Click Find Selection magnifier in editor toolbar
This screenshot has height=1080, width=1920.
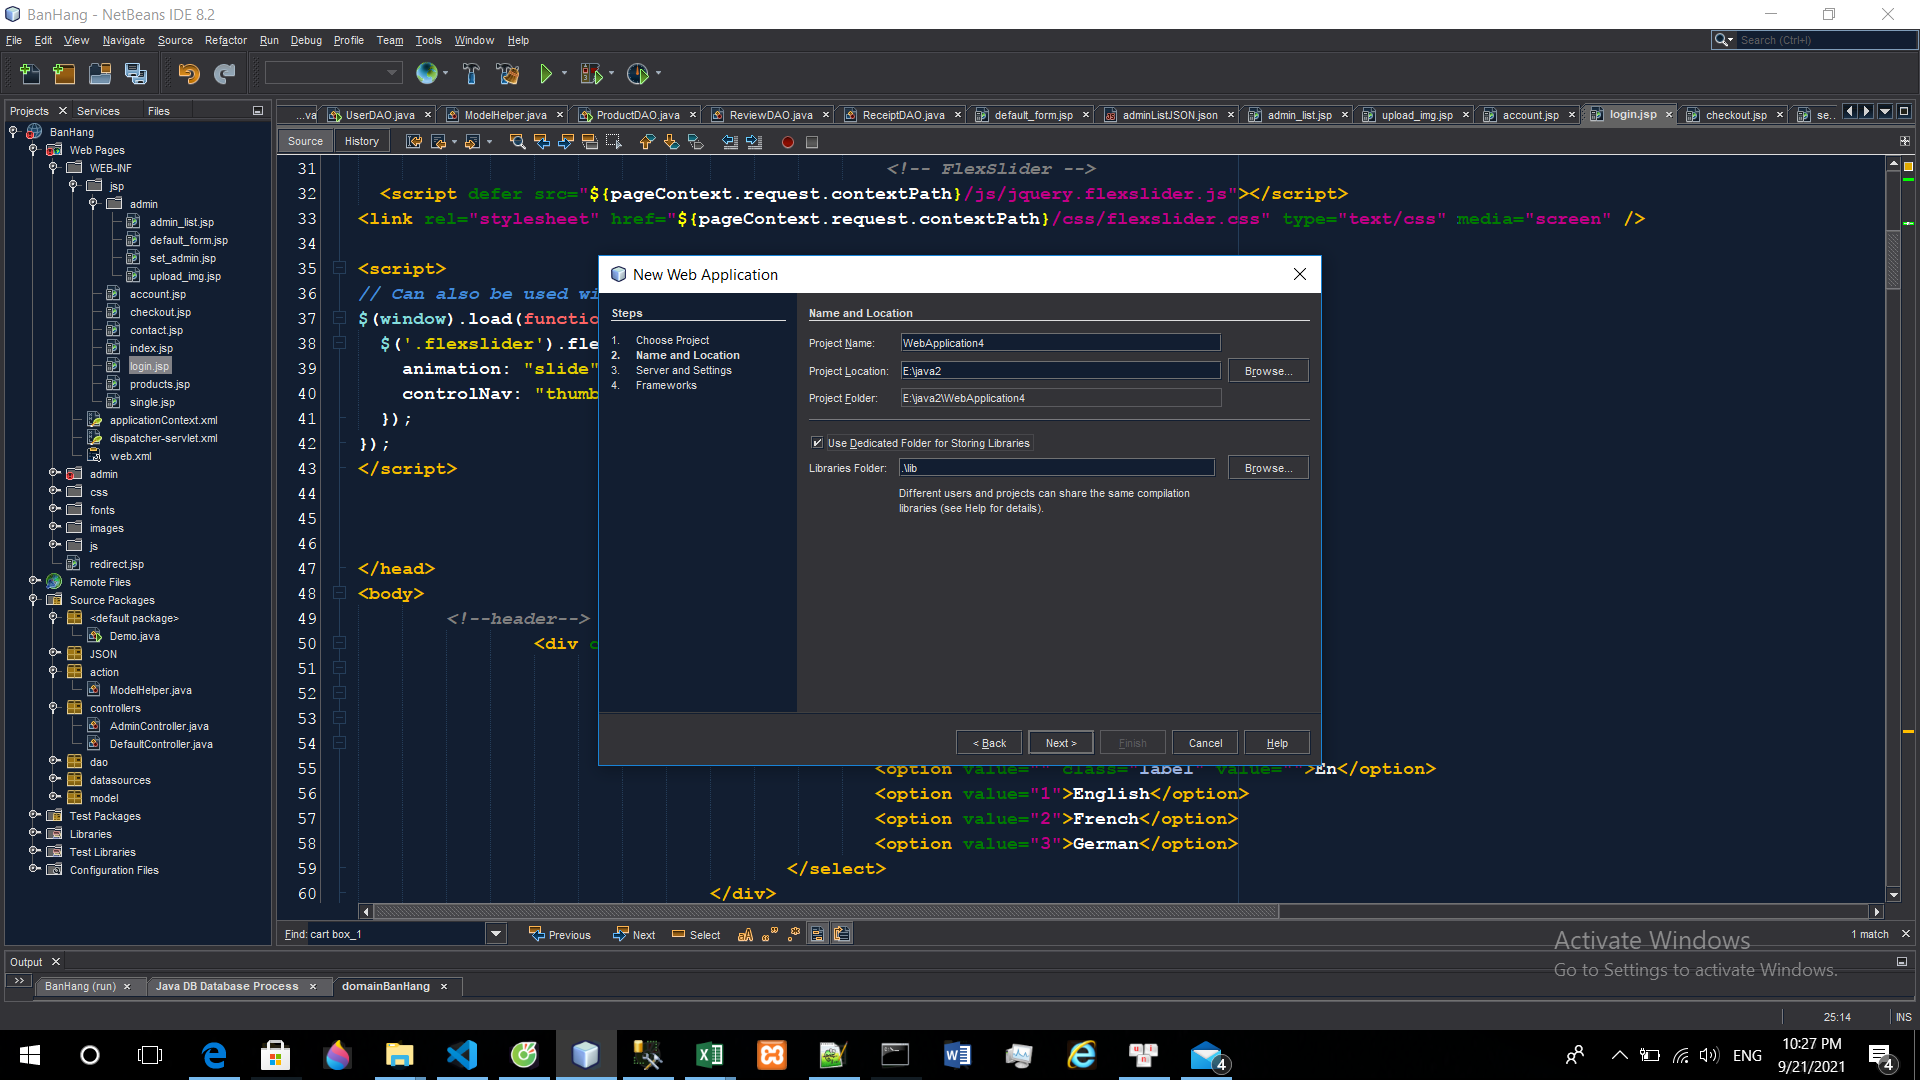517,142
